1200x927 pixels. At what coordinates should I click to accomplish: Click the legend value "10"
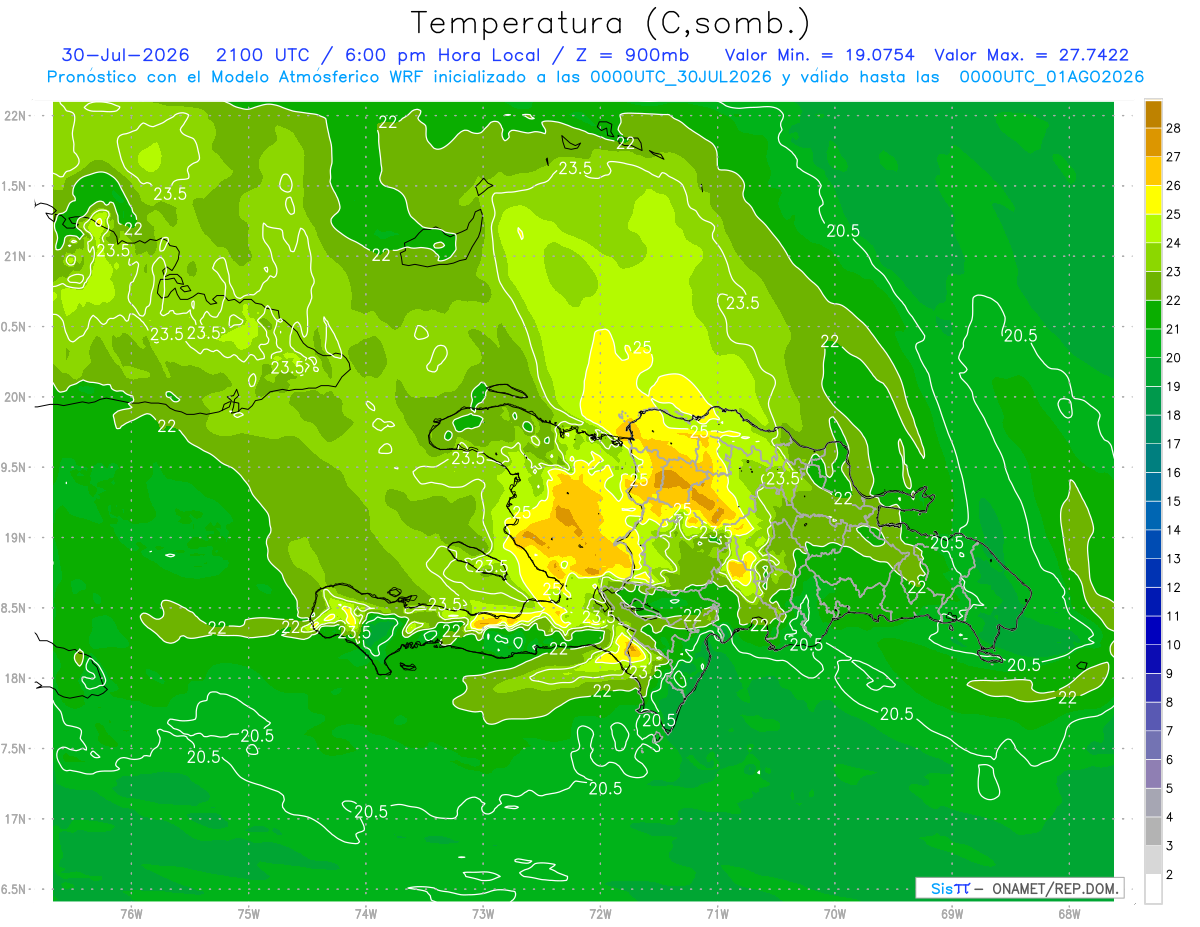(x=1174, y=645)
